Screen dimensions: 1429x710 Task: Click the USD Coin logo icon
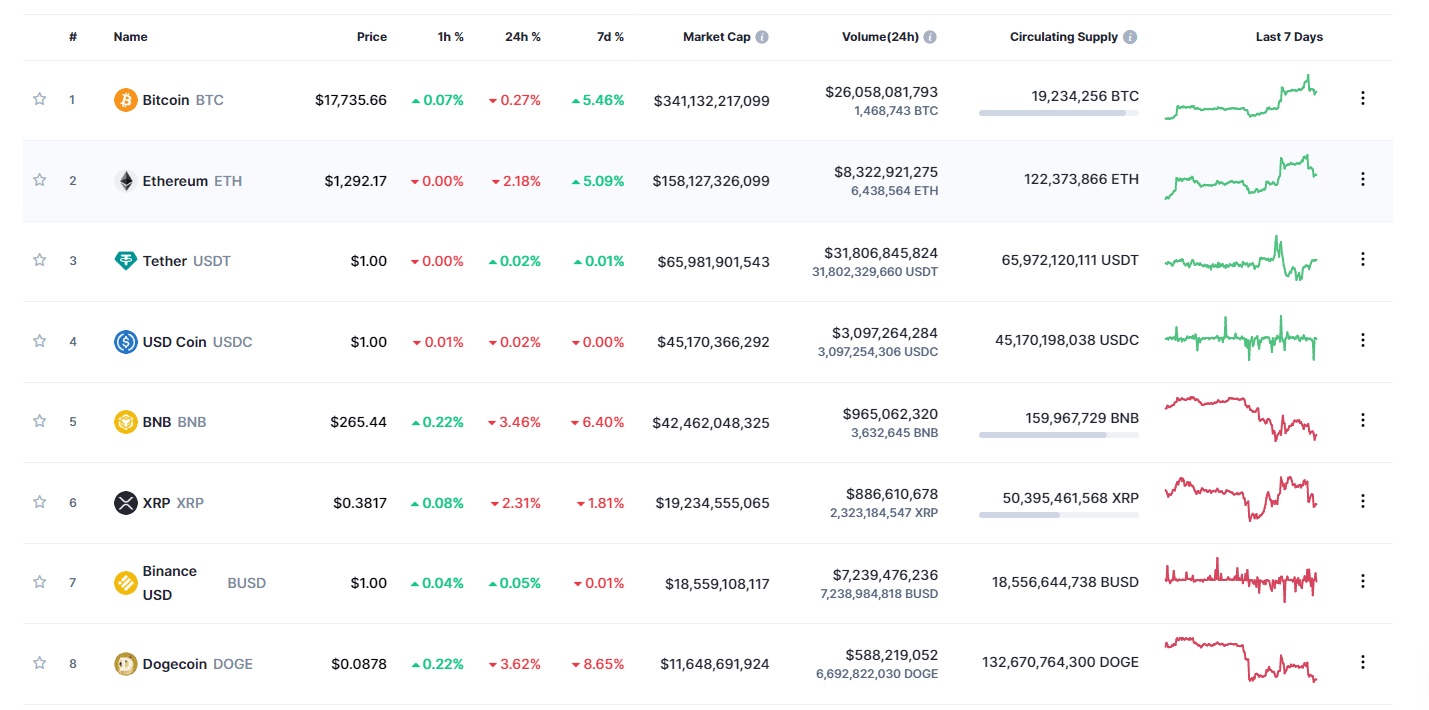pos(124,340)
